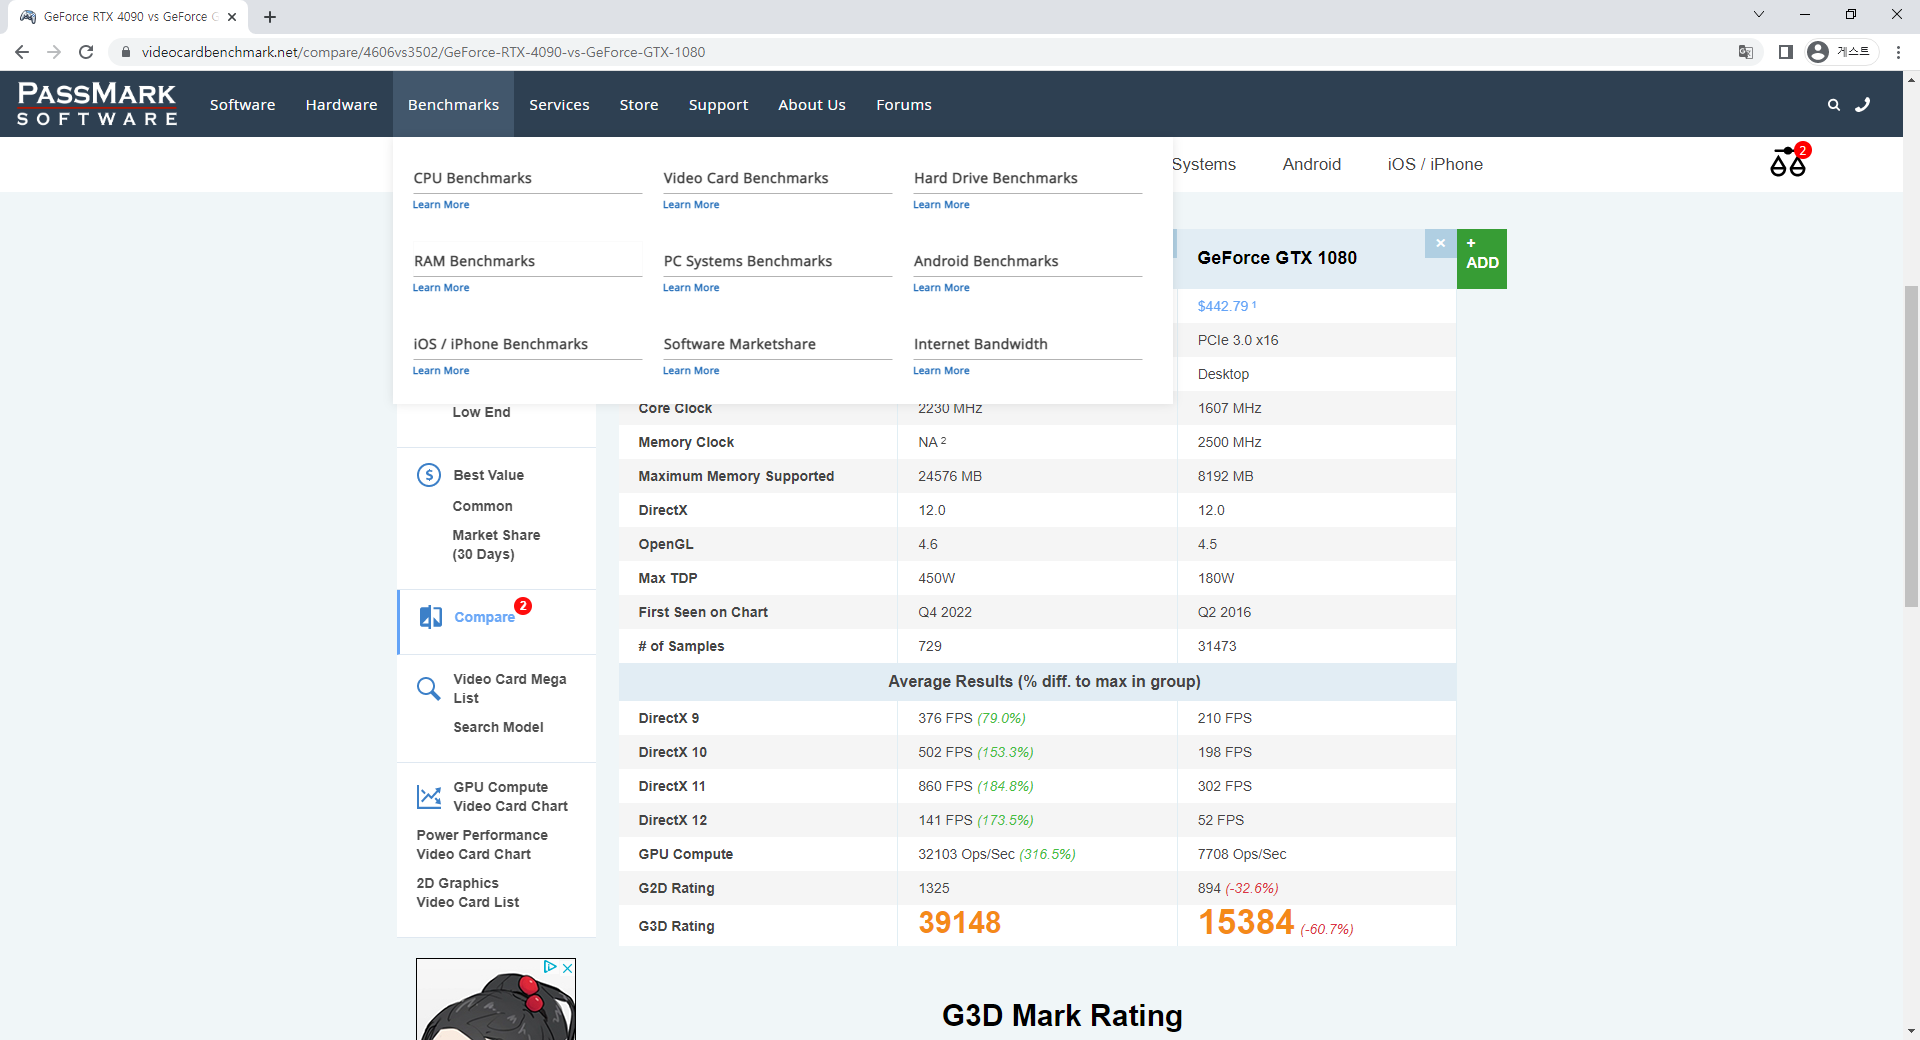Screen dimensions: 1920x1040
Task: Click Learn More under CPU Benchmarks
Action: (441, 205)
